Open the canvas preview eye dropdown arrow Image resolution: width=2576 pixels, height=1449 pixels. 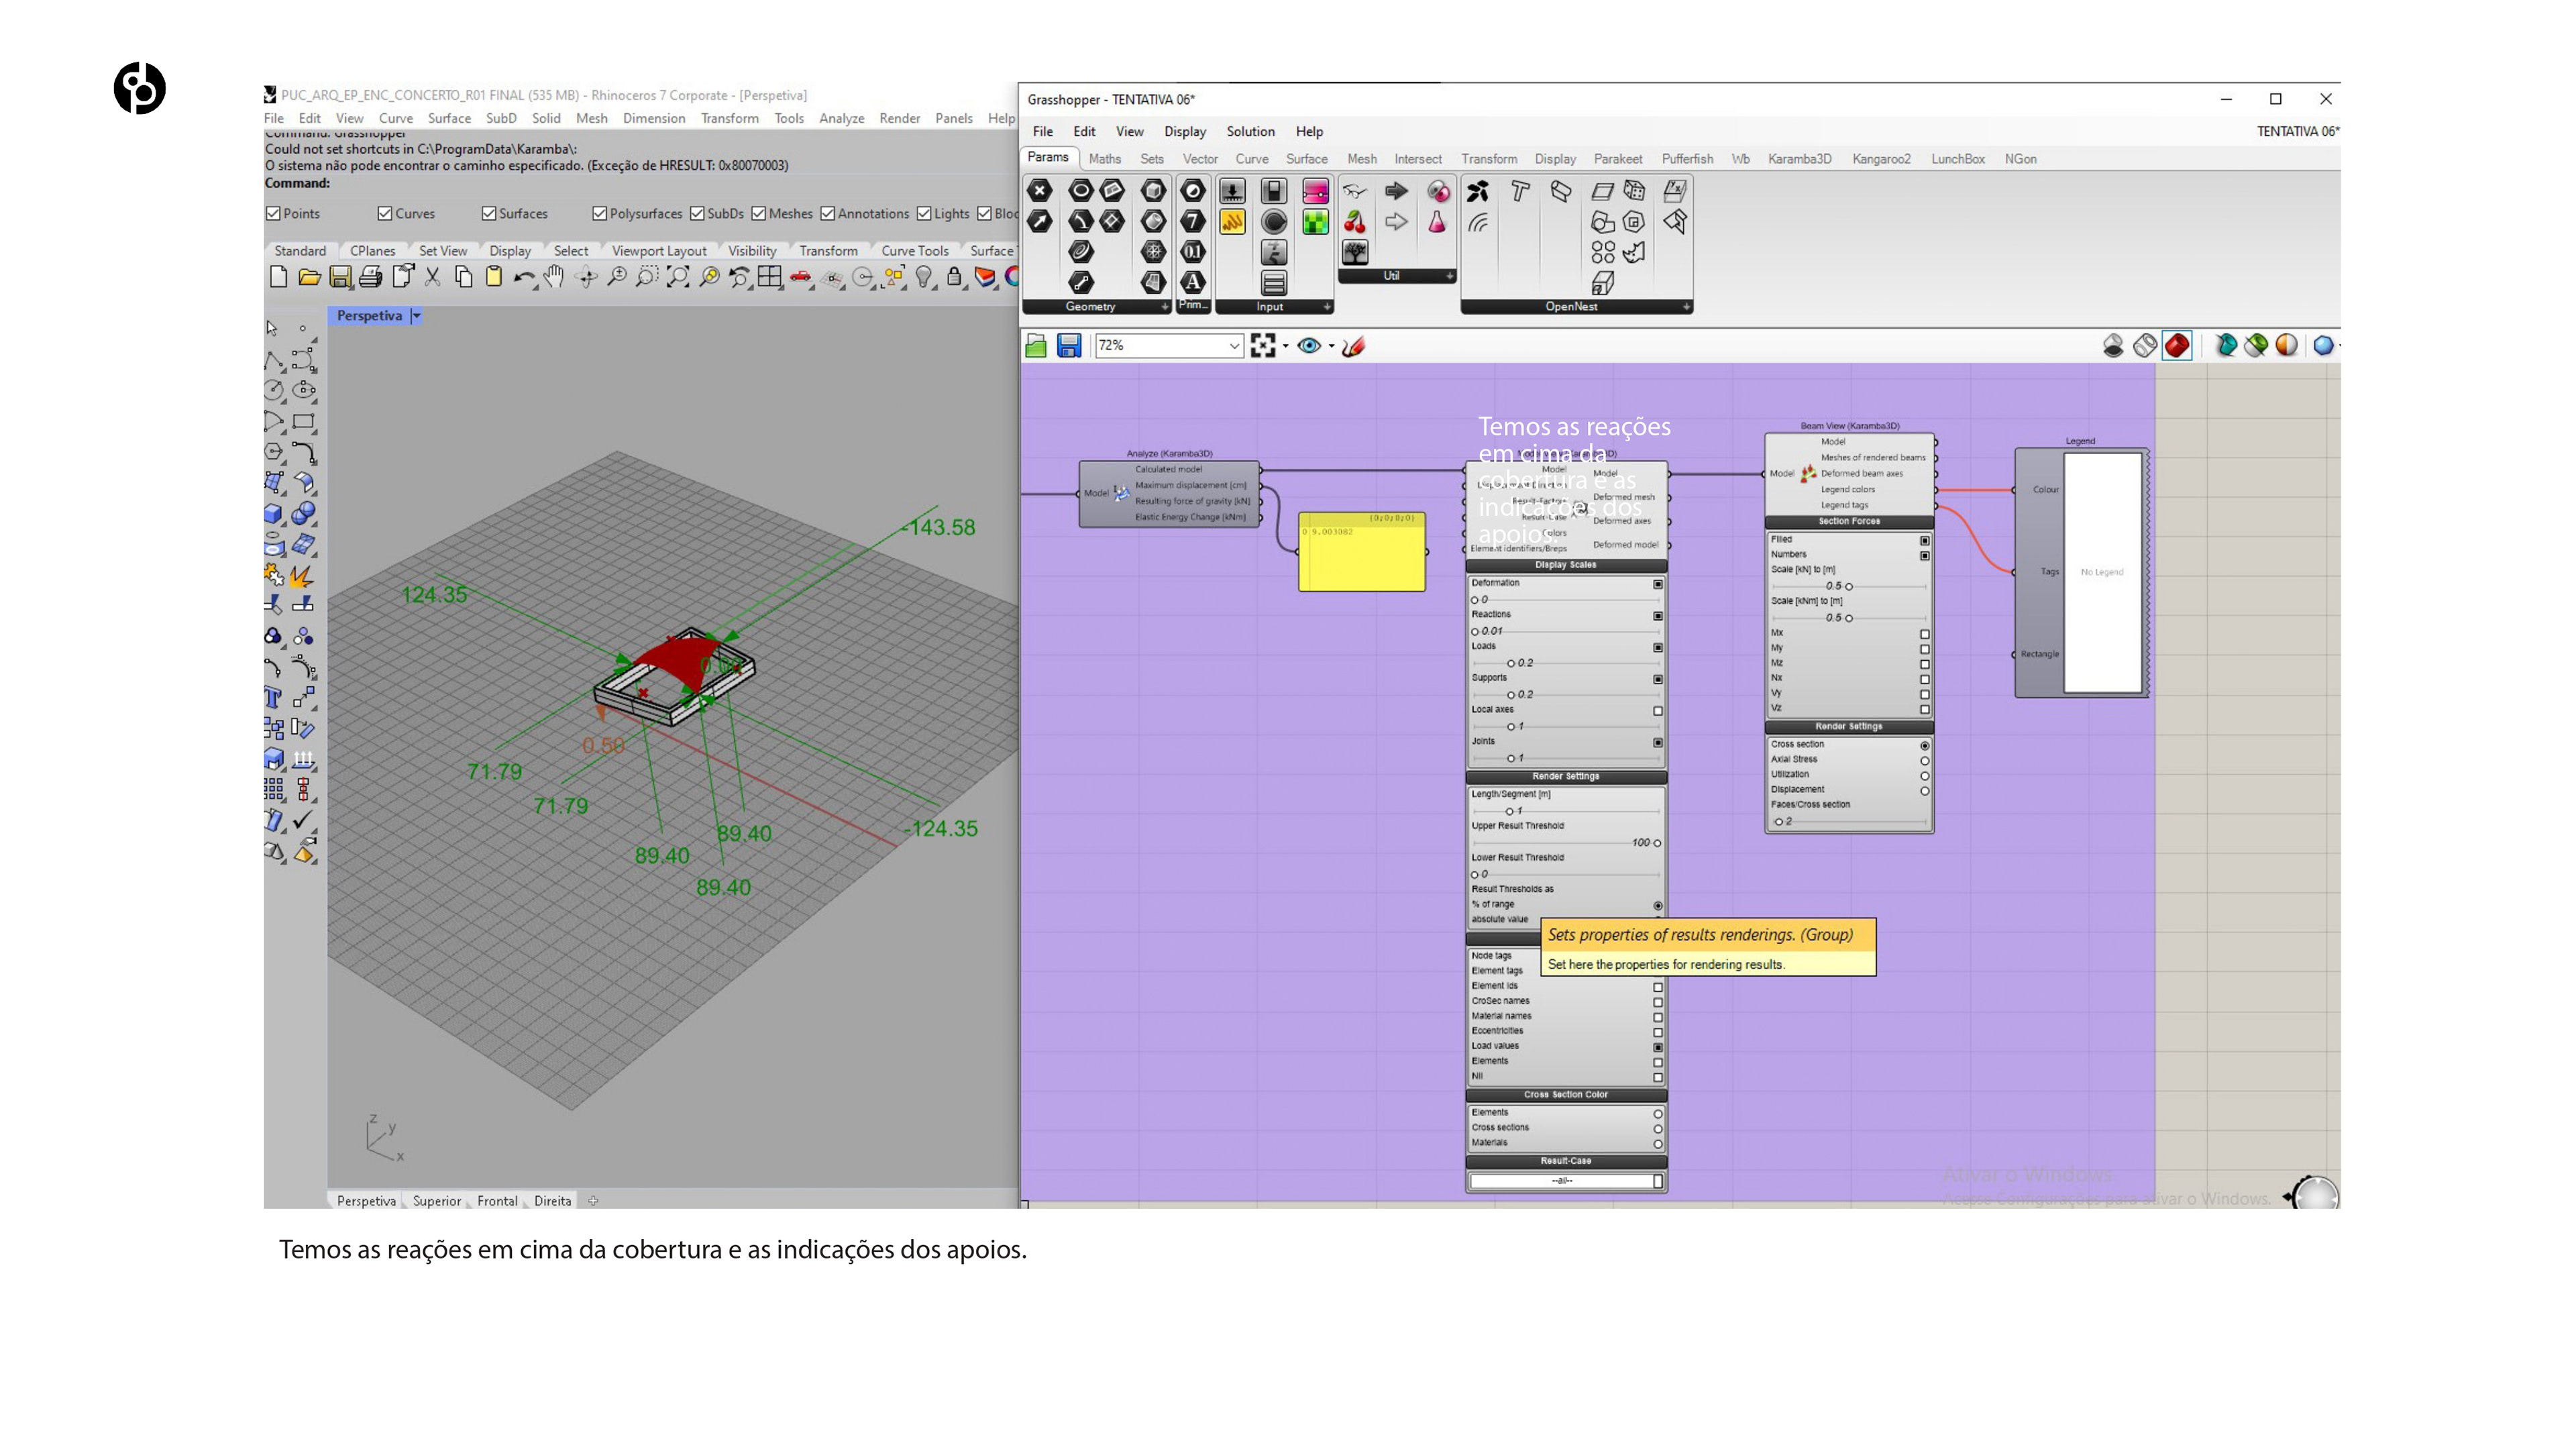1331,347
